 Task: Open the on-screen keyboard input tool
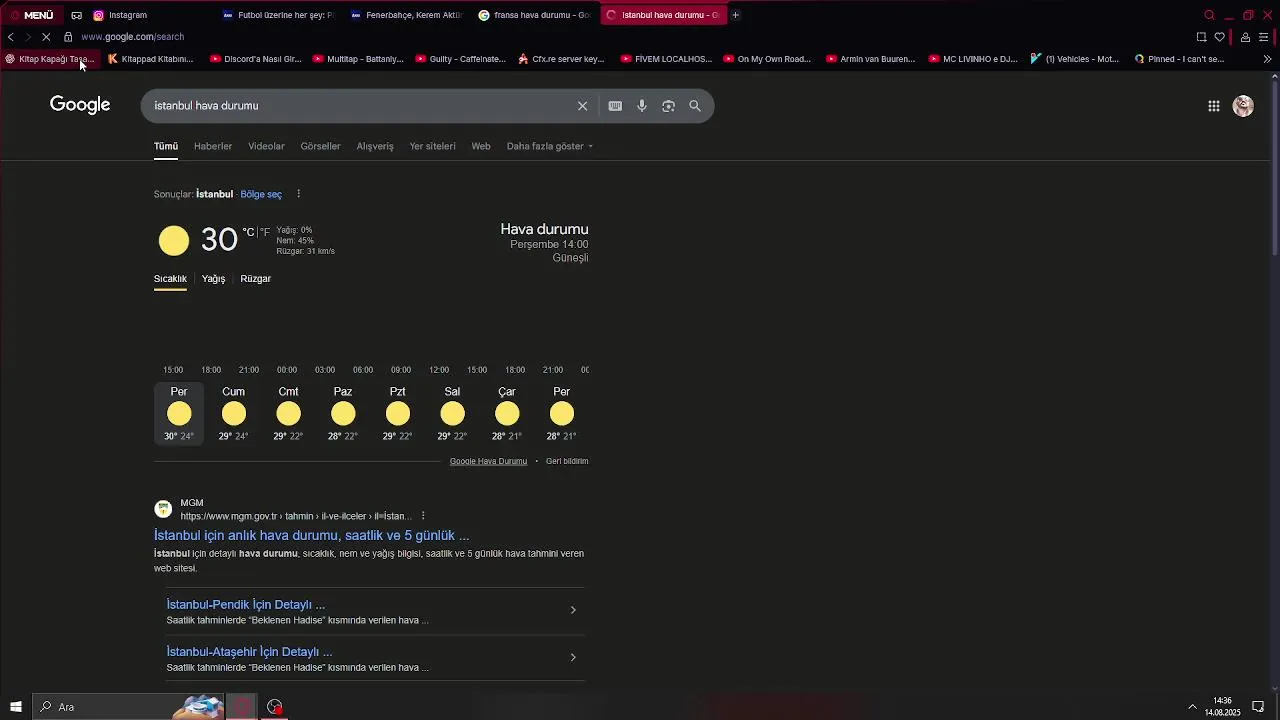pos(615,106)
